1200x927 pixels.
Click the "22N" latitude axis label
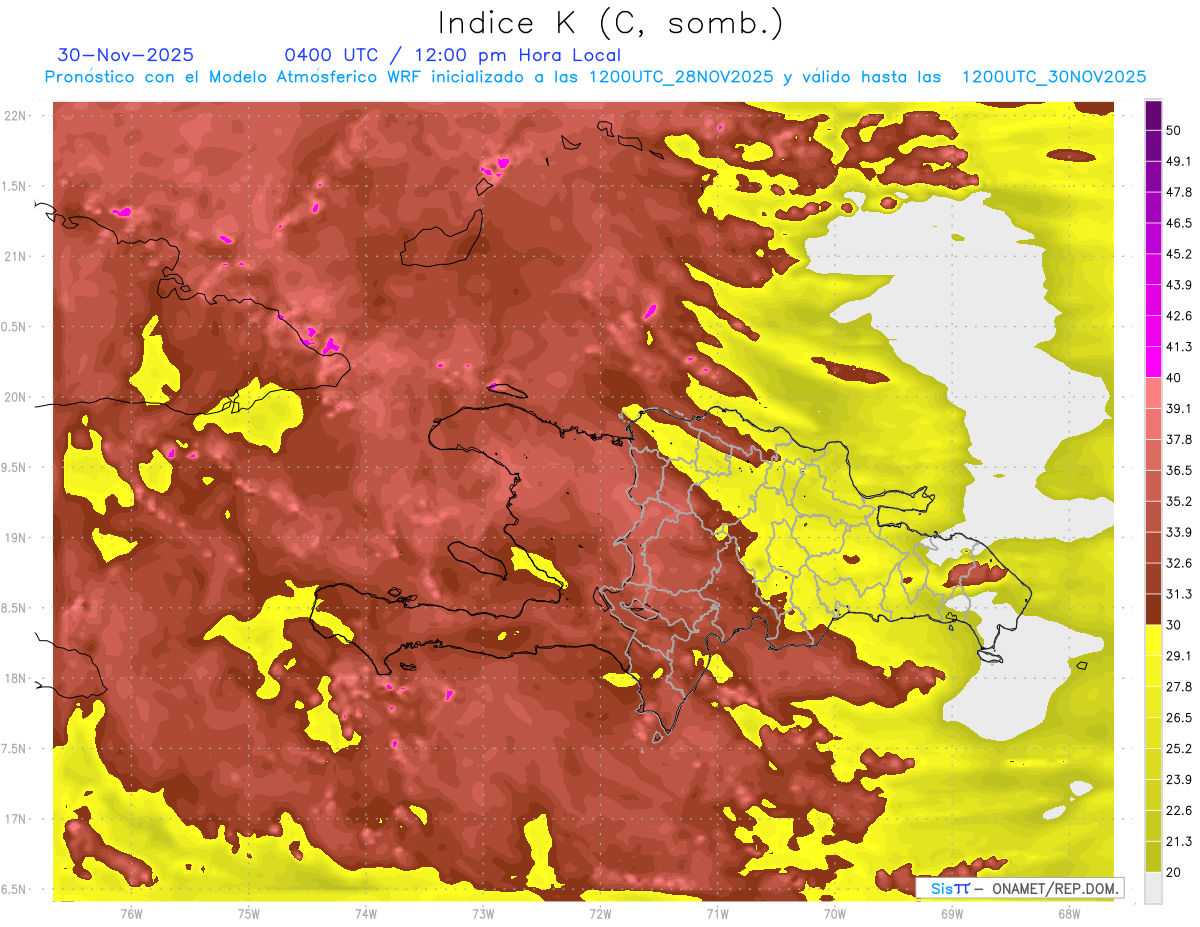[x=15, y=115]
